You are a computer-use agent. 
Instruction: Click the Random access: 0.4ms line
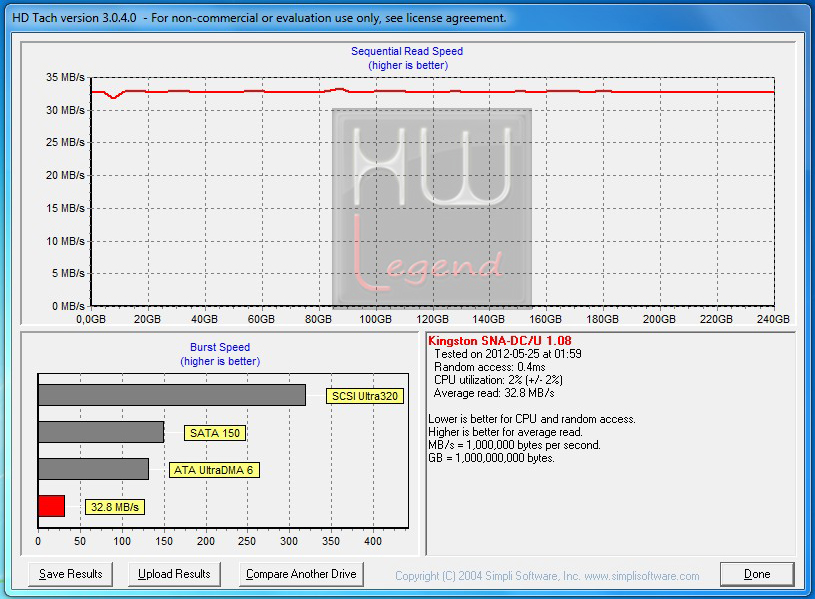pyautogui.click(x=490, y=367)
